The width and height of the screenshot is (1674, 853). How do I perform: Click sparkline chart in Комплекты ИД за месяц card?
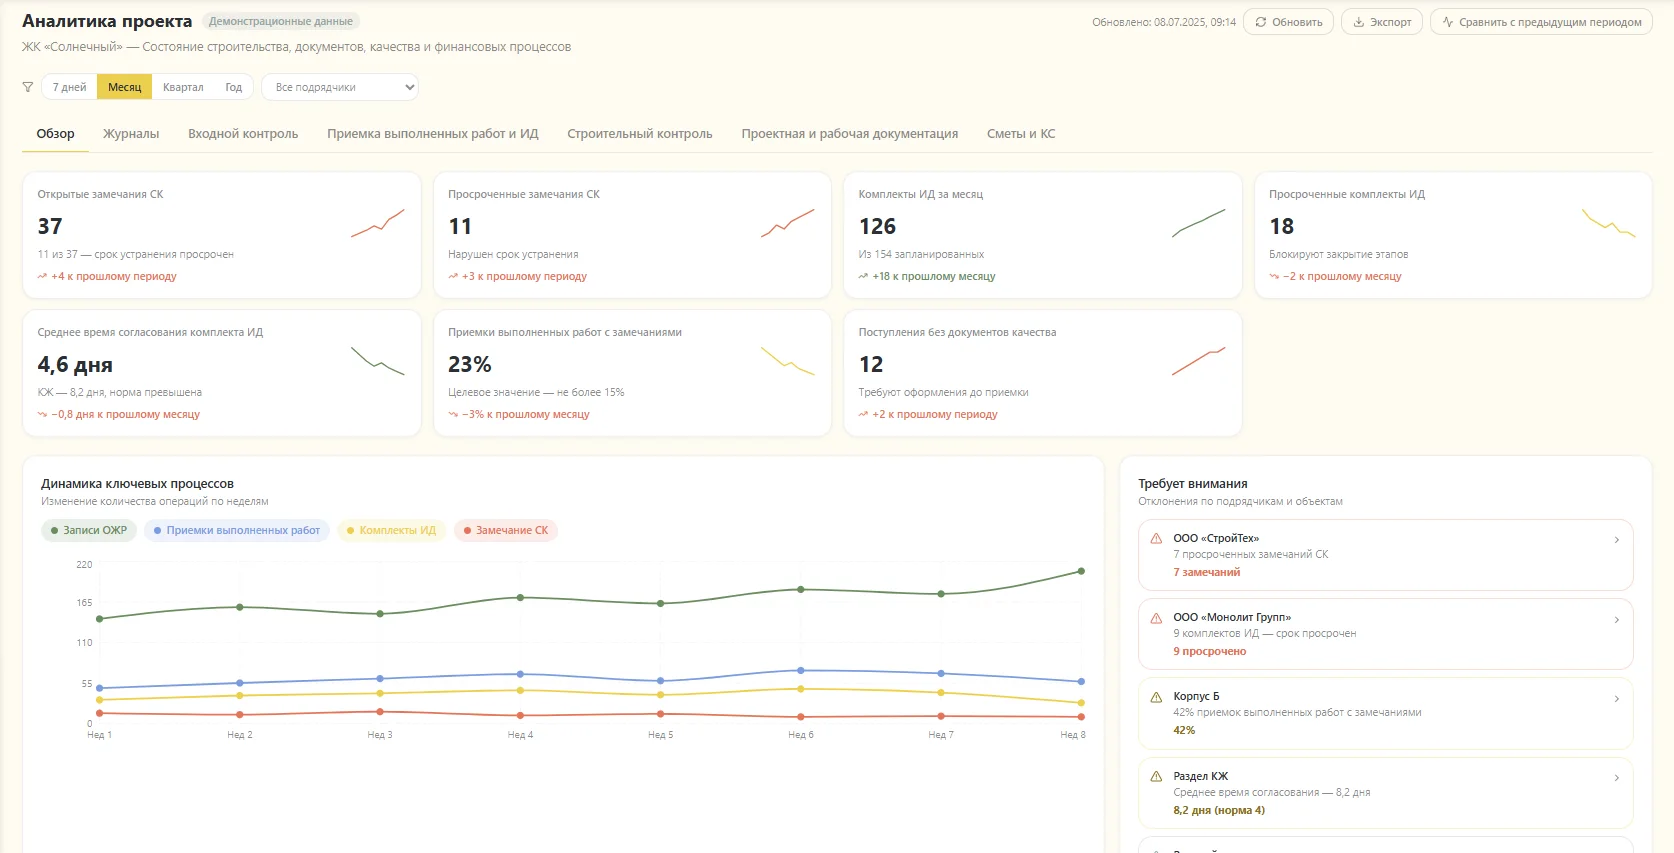tap(1199, 224)
